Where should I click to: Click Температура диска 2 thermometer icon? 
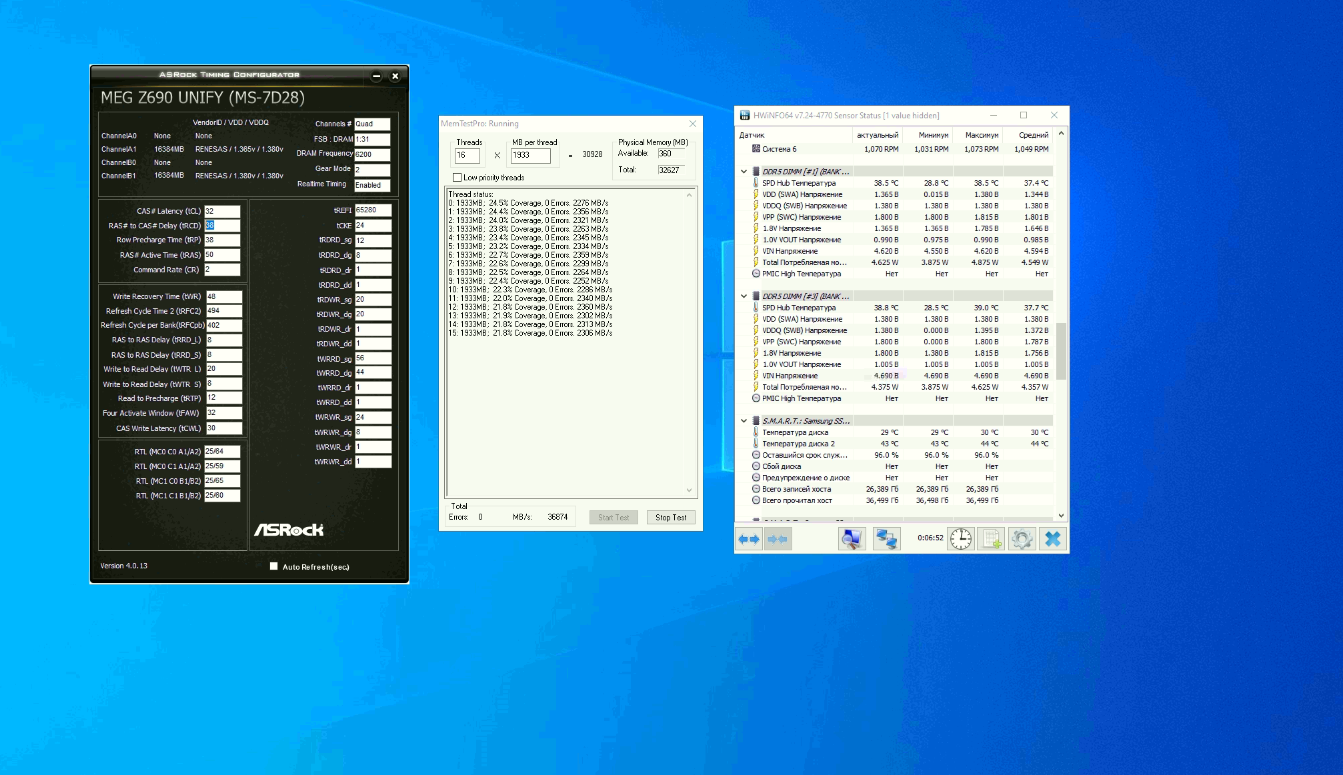755,443
